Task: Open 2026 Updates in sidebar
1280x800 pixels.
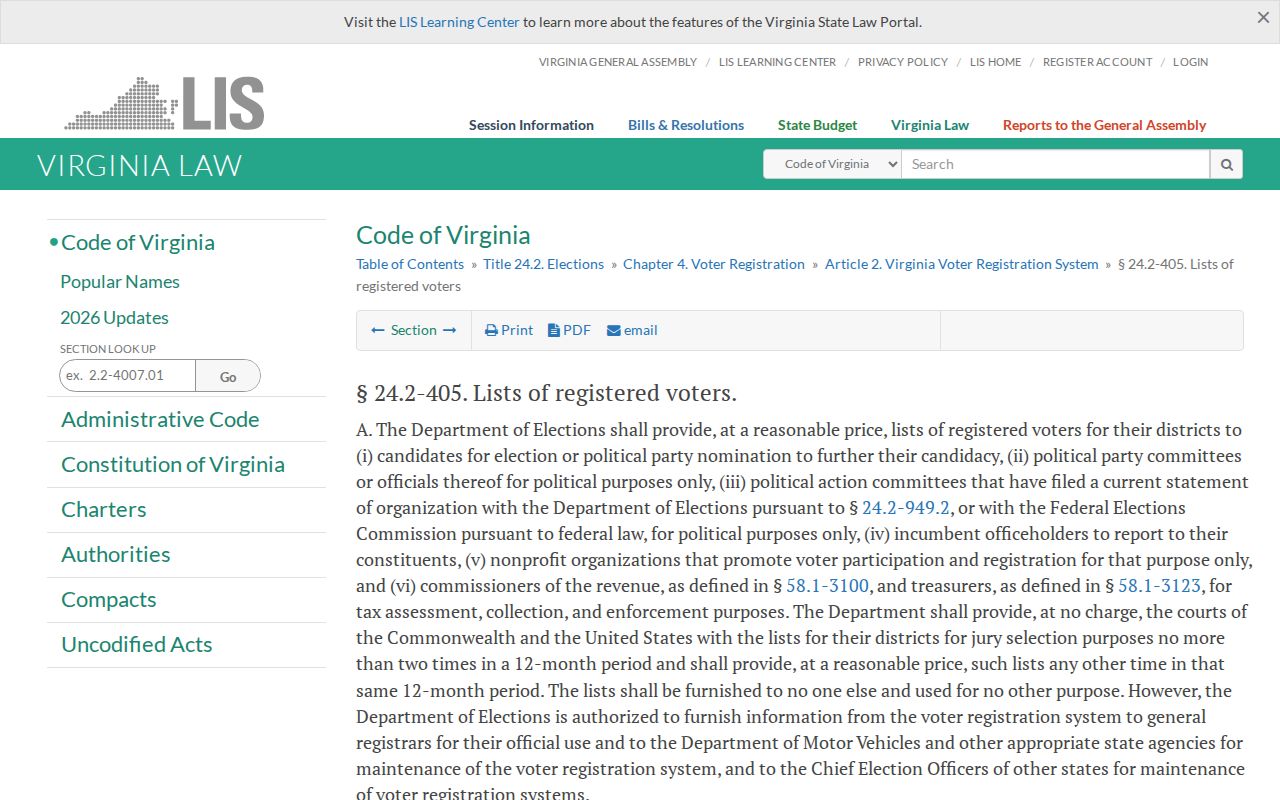Action: (x=114, y=318)
